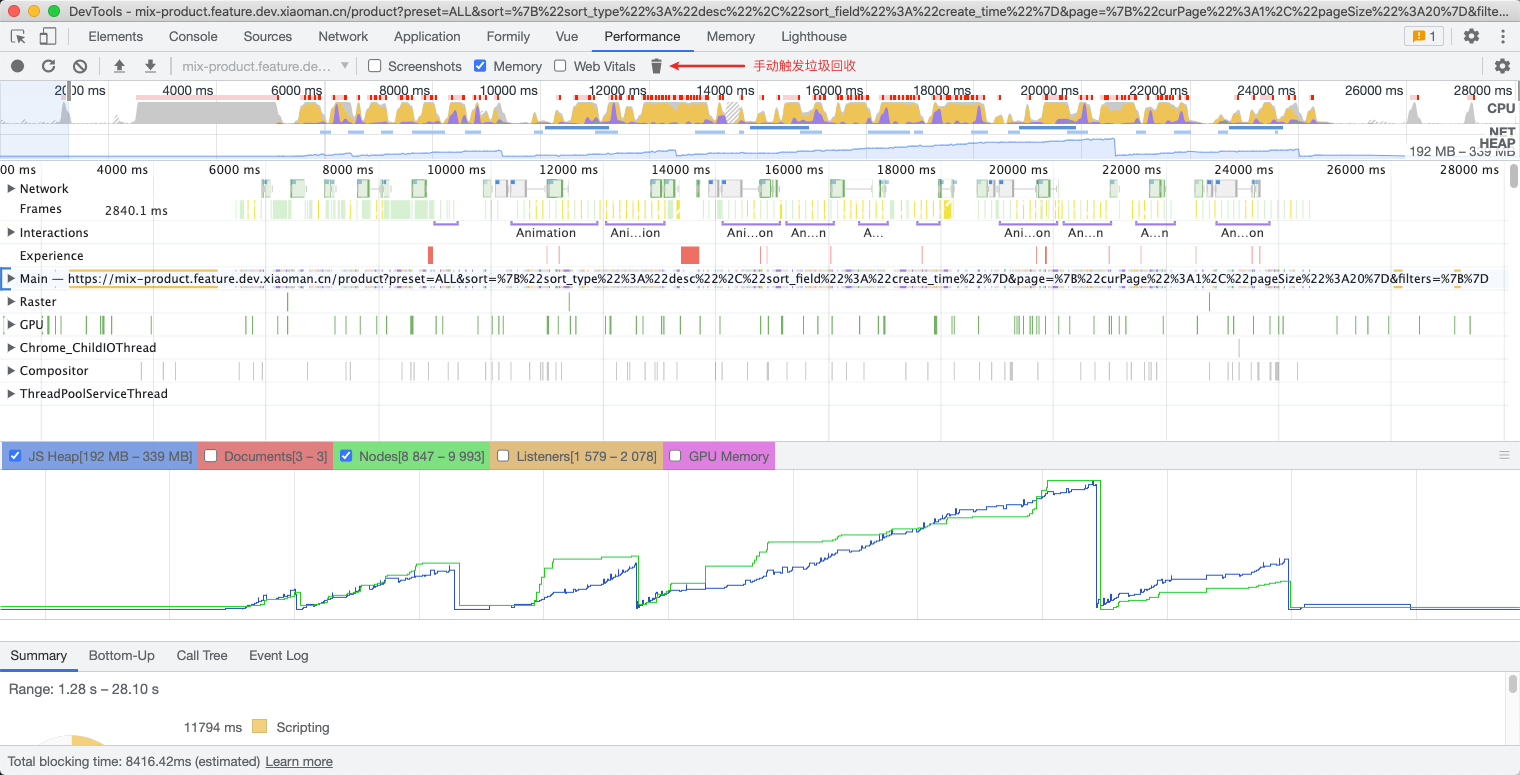
Task: Open the Sources panel
Action: pos(268,36)
